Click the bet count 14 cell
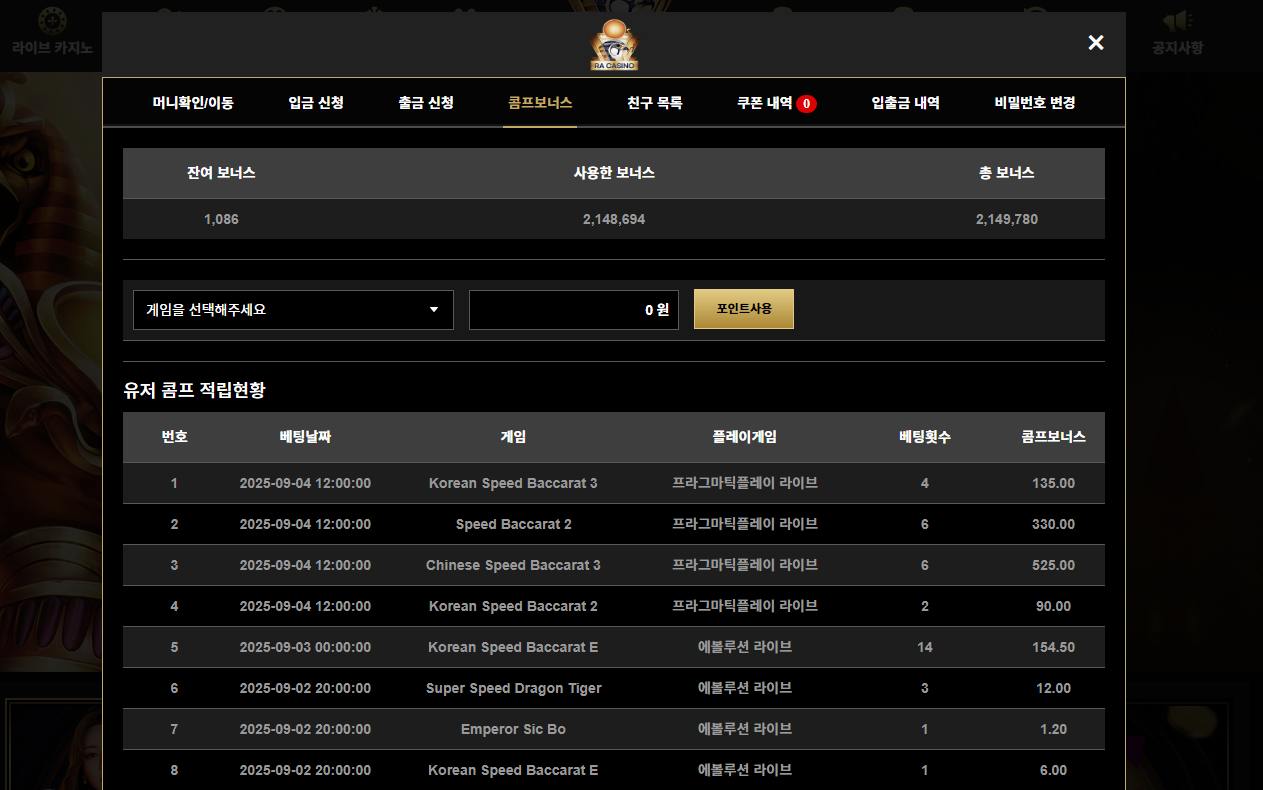The height and width of the screenshot is (790, 1263). coord(925,647)
